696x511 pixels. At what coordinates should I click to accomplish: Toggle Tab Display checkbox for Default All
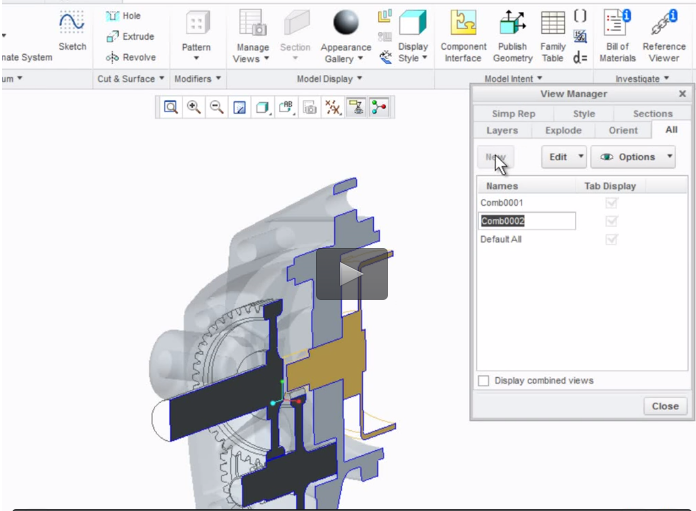(612, 240)
